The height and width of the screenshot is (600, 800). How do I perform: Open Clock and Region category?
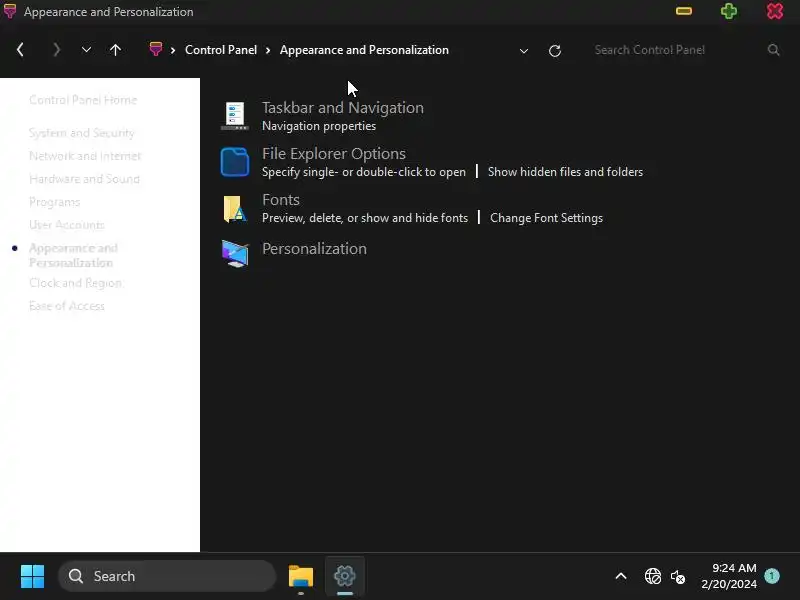[x=76, y=283]
